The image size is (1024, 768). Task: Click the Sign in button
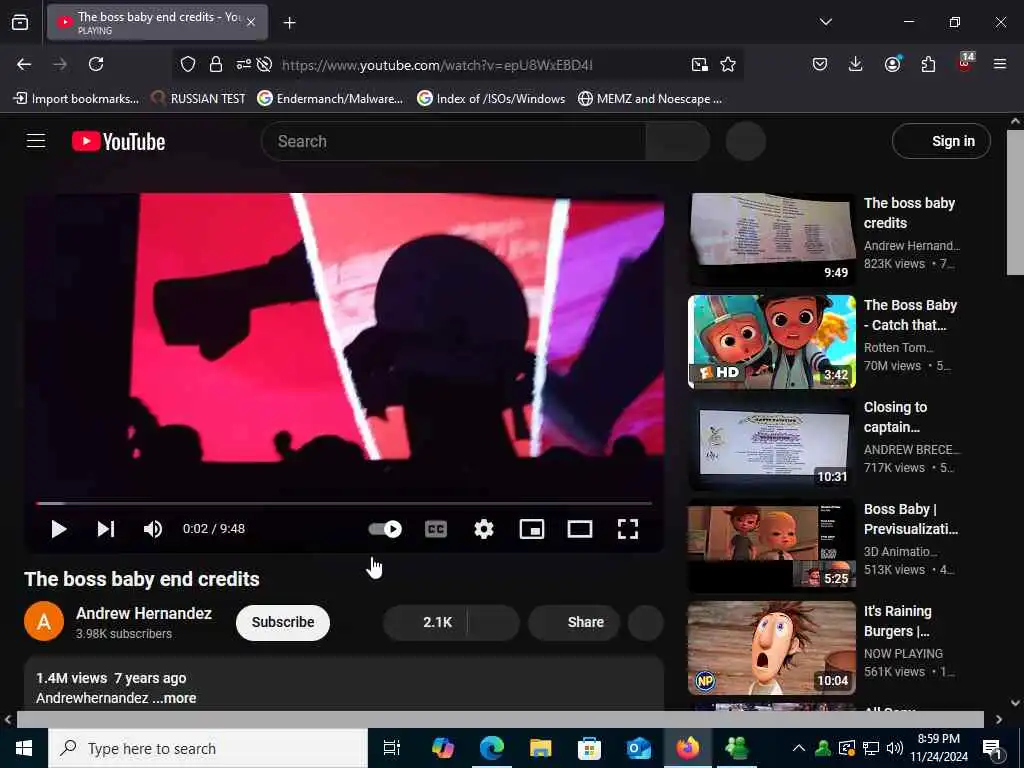pos(941,141)
